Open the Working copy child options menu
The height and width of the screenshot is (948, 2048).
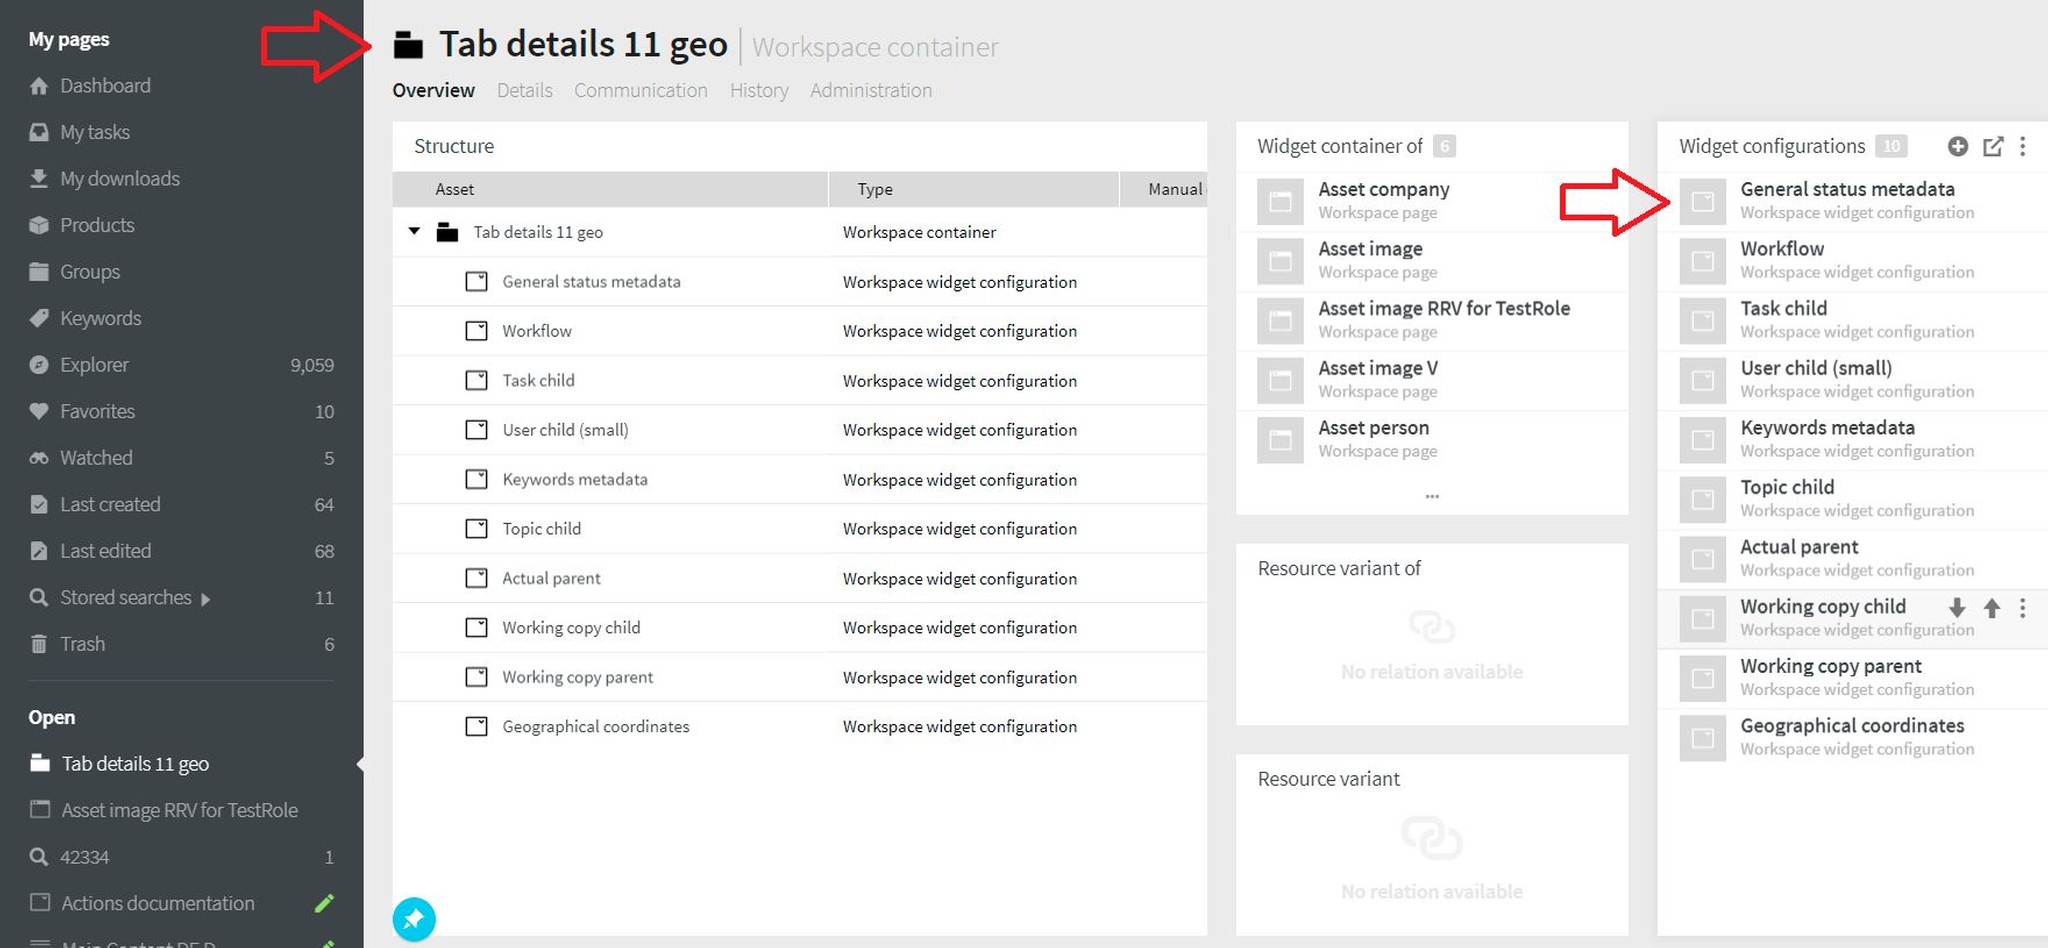2023,608
